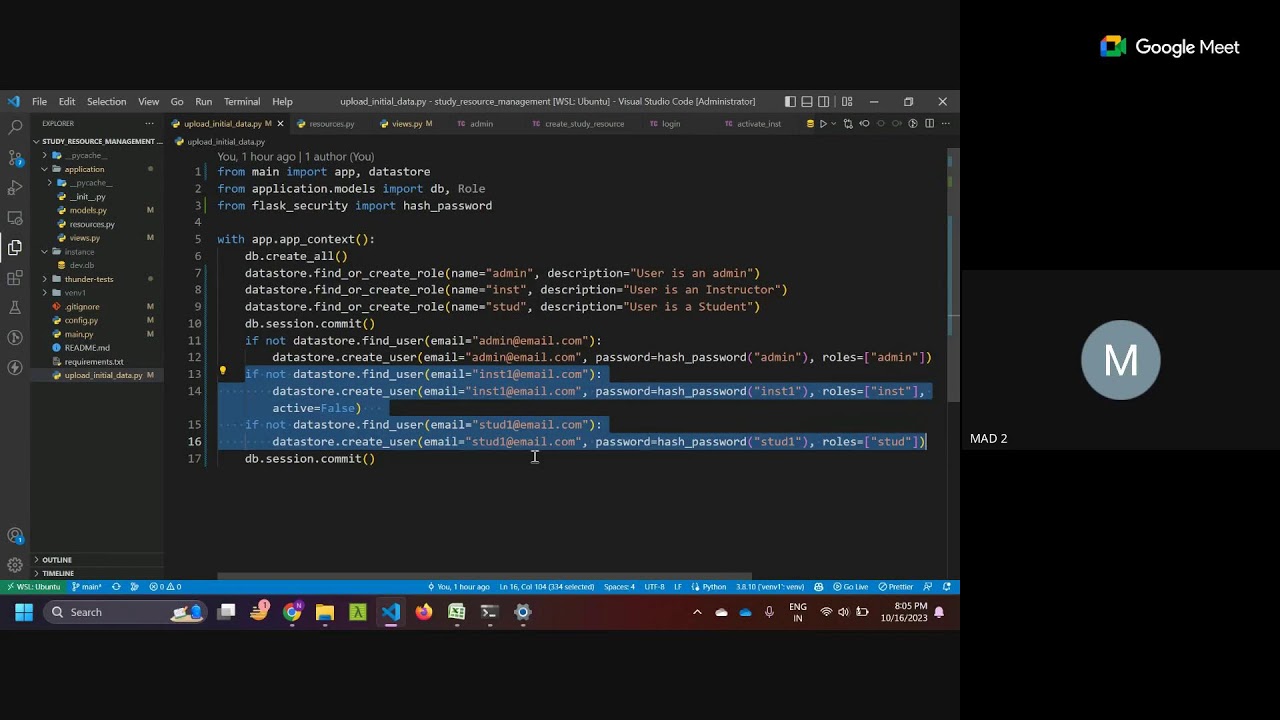The height and width of the screenshot is (720, 1280).
Task: Close the upload_initial_data.py tab
Action: pos(280,124)
